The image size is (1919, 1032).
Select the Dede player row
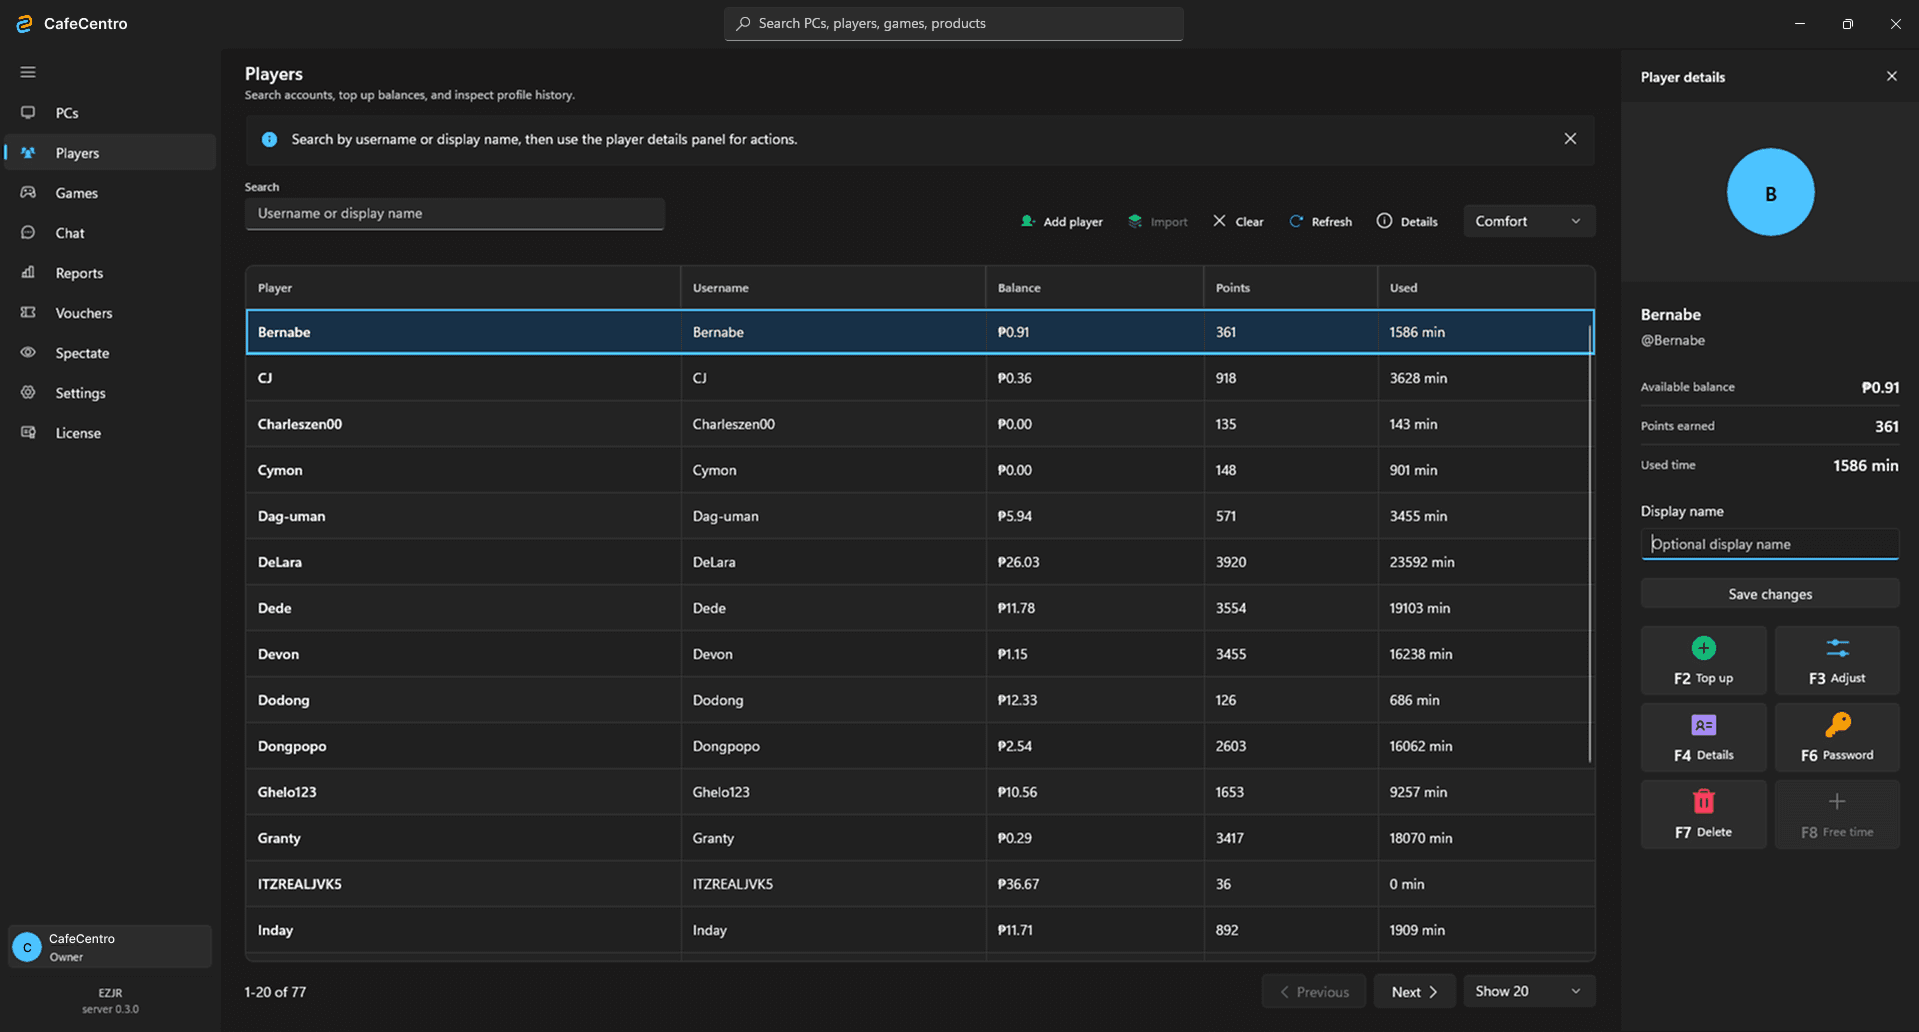pyautogui.click(x=919, y=608)
